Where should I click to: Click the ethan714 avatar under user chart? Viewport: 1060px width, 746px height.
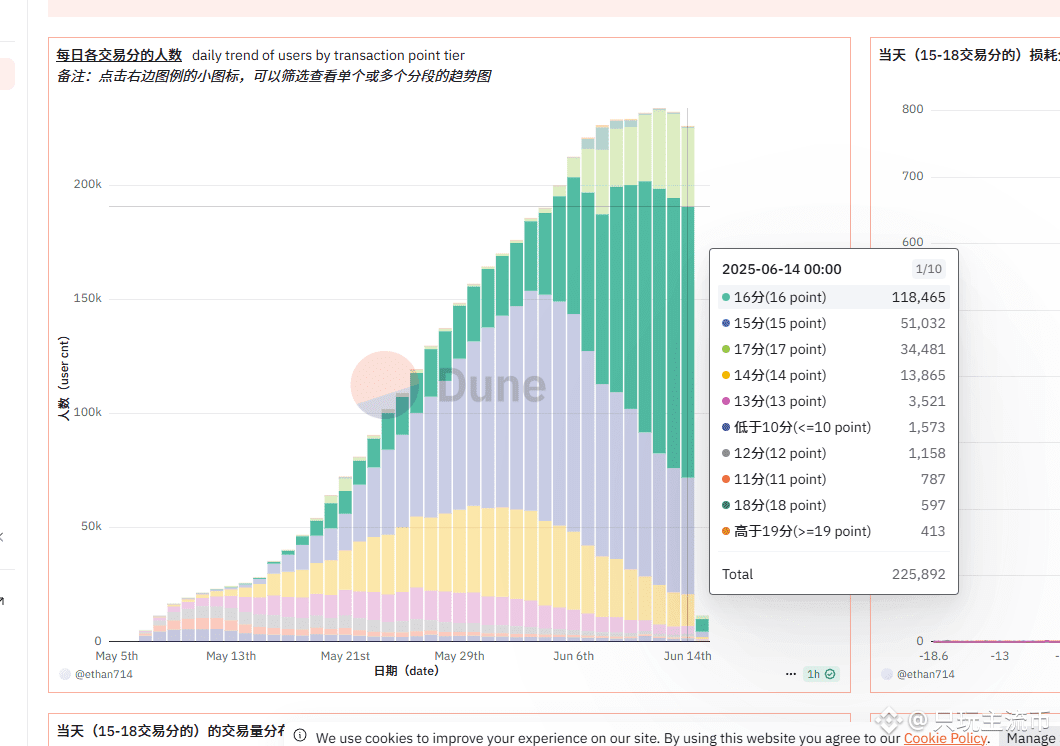pos(66,674)
